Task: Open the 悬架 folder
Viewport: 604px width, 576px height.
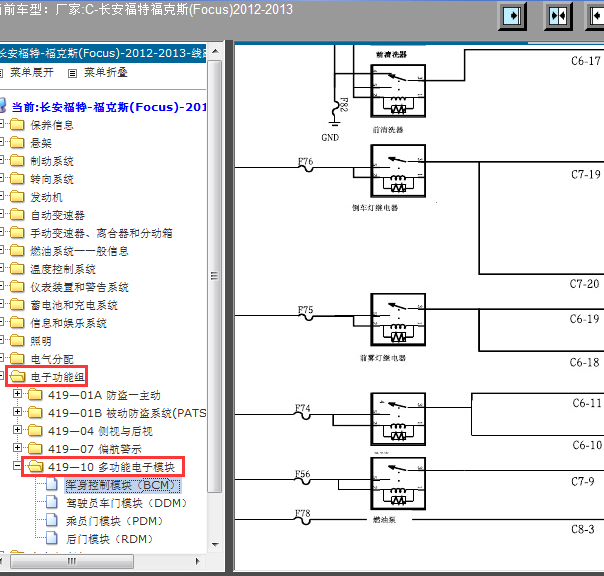Action: [41, 143]
